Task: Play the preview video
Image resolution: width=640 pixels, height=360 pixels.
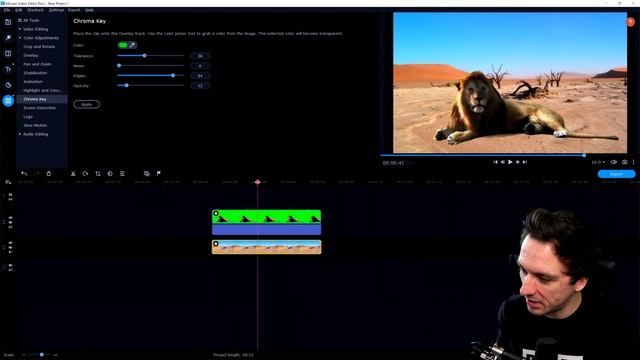Action: (x=510, y=162)
